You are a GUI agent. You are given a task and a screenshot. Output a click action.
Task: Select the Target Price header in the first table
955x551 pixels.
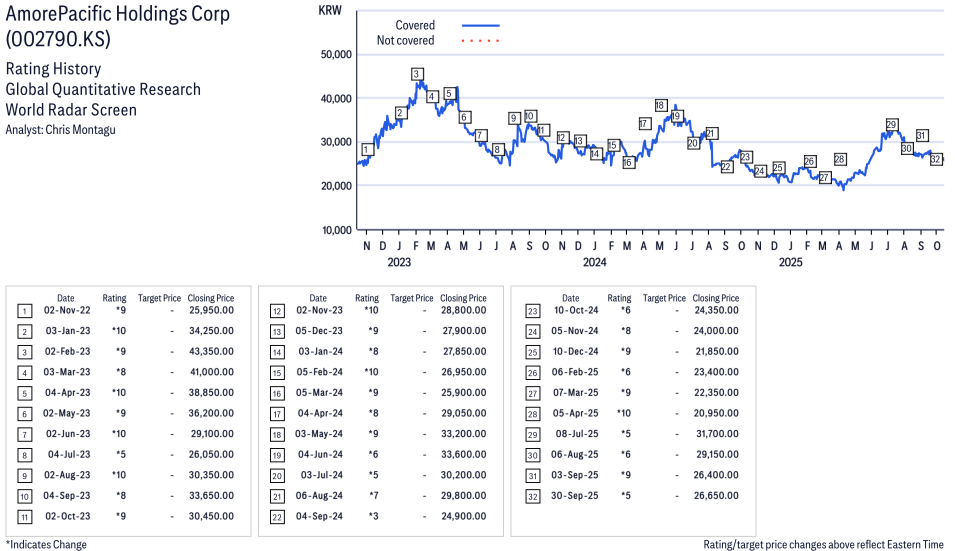(x=159, y=298)
